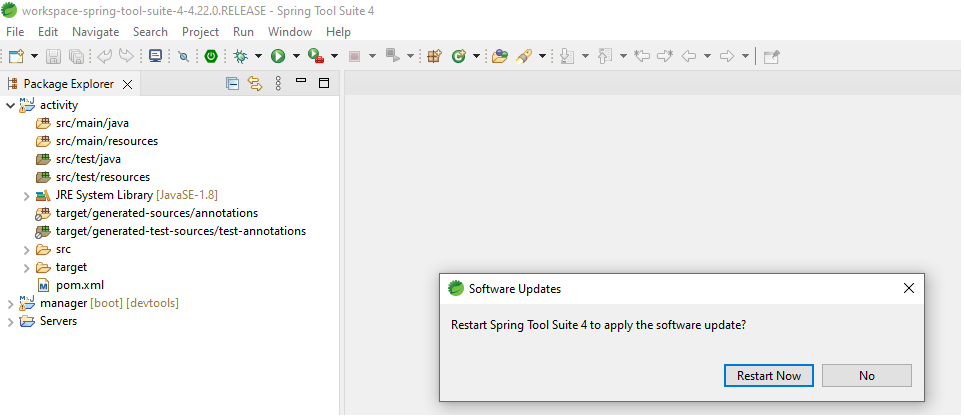Click the New Java Package icon
Viewport: 964px width, 417px height.
[435, 56]
